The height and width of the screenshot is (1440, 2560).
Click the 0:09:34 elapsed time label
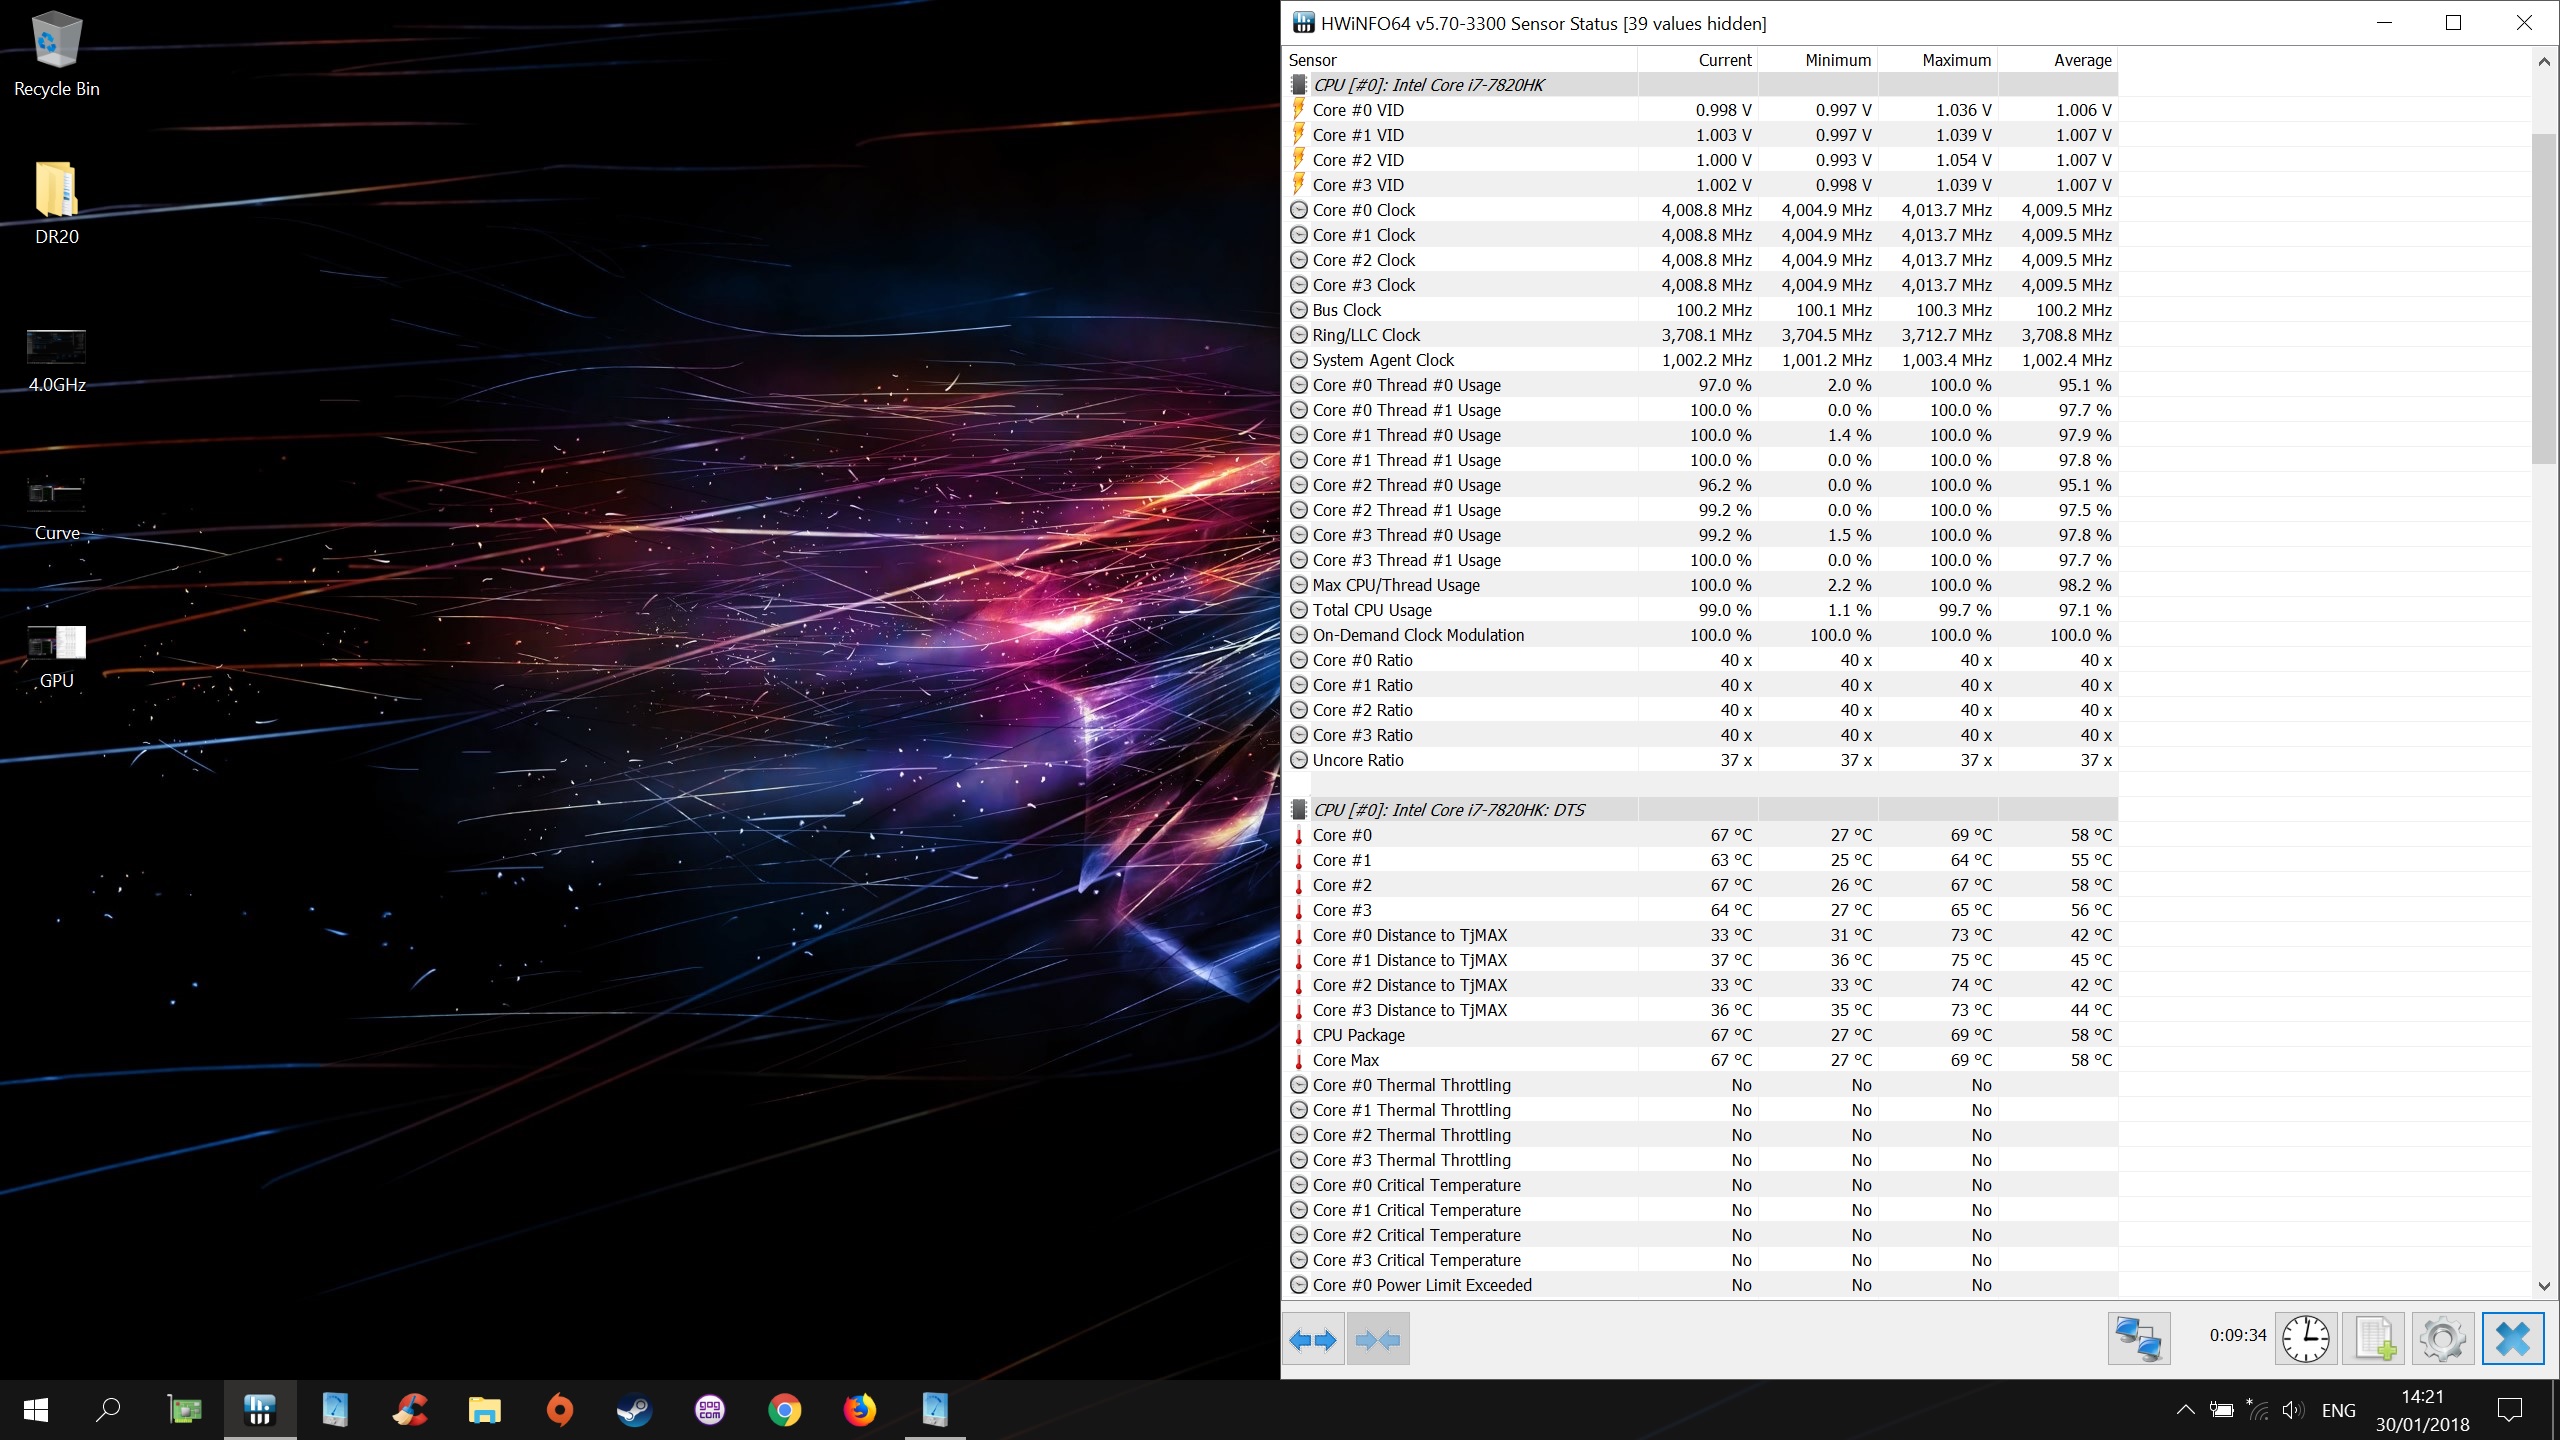[x=2238, y=1335]
